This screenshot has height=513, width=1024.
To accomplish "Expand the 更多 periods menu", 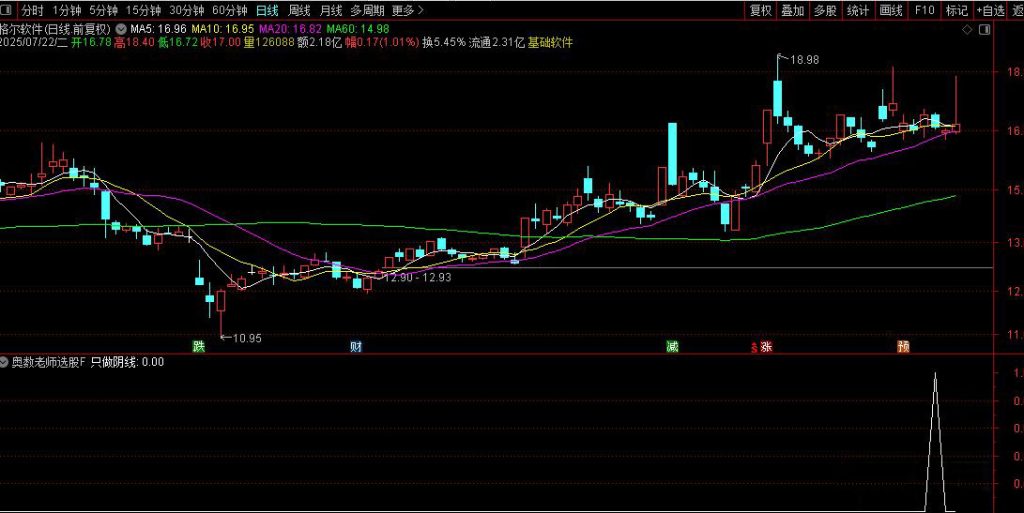I will (406, 10).
